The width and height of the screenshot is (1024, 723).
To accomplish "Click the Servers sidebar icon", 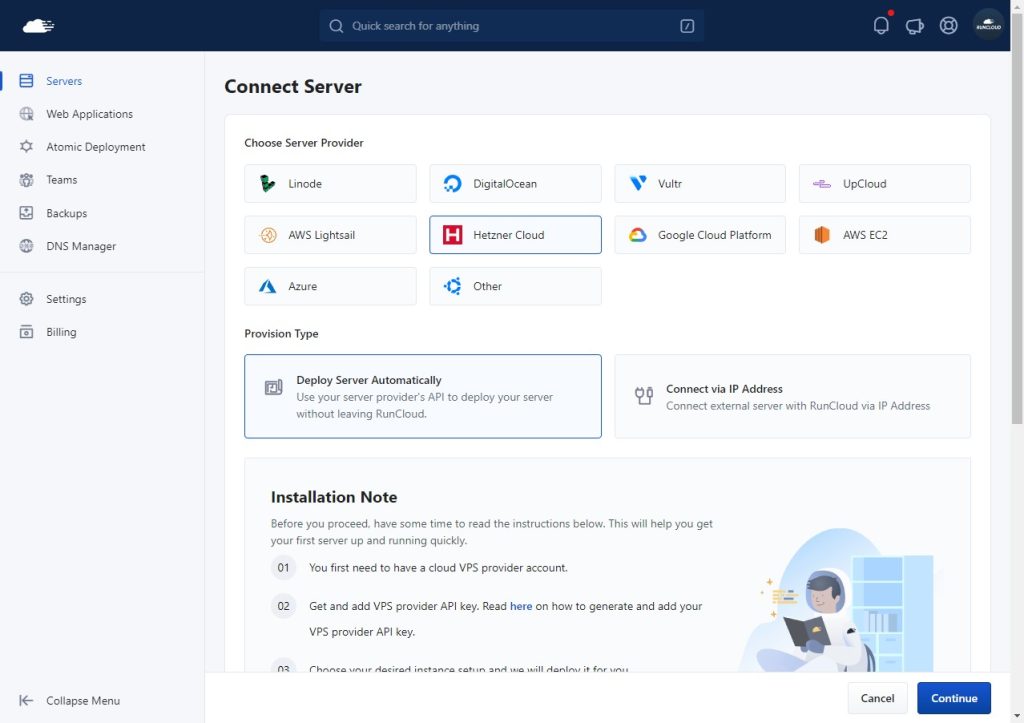I will 27,81.
